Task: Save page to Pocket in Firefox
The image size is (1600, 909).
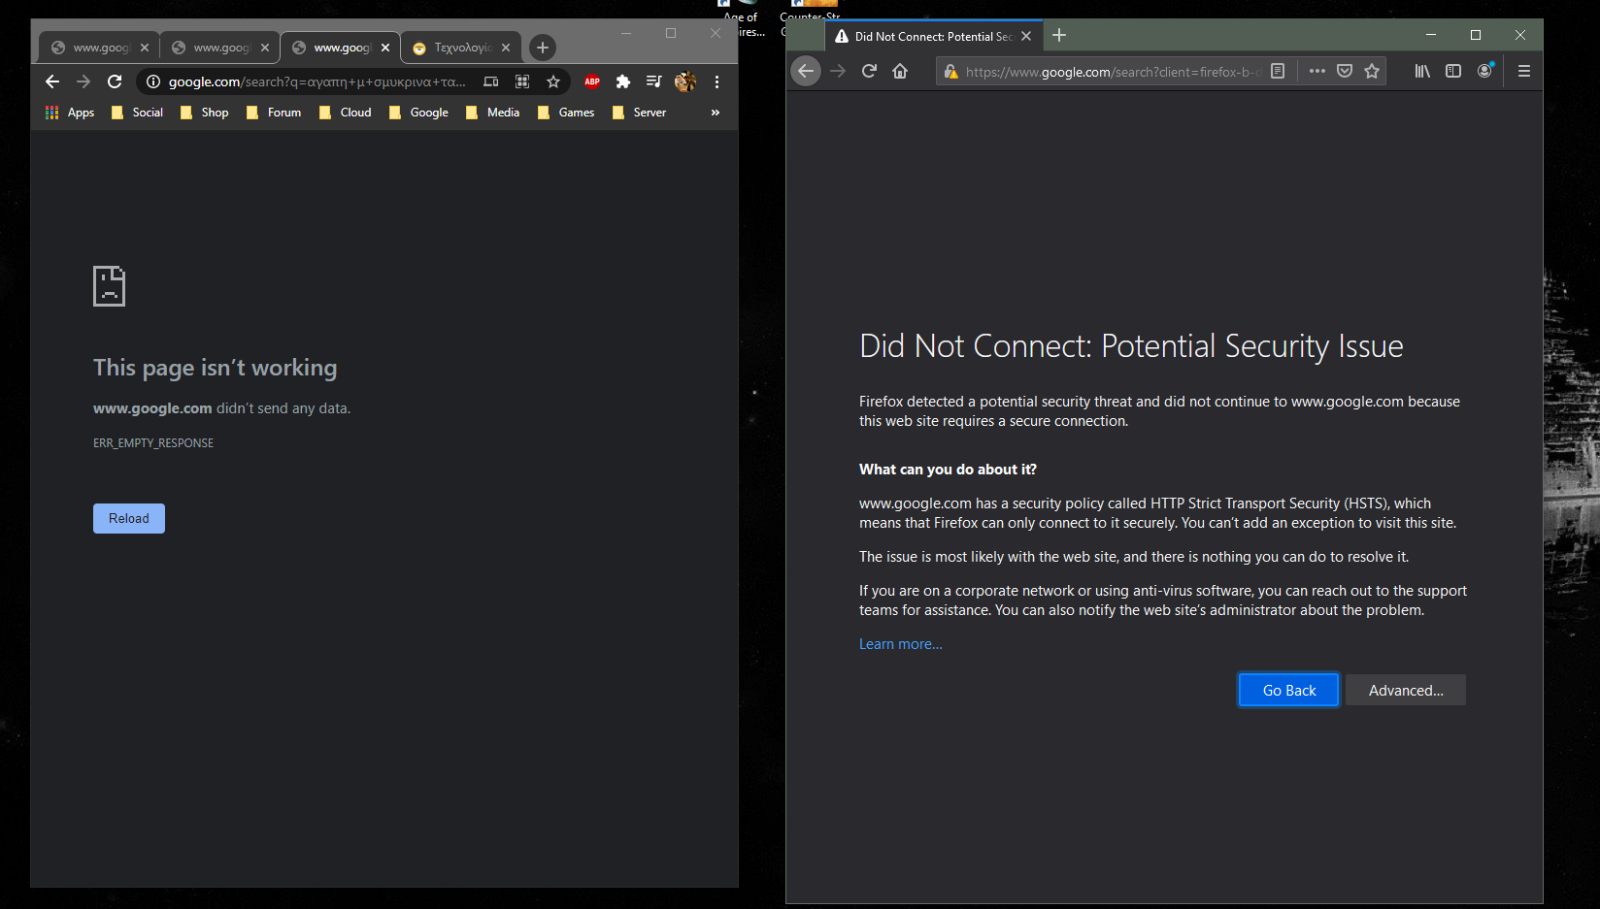Action: [x=1345, y=71]
